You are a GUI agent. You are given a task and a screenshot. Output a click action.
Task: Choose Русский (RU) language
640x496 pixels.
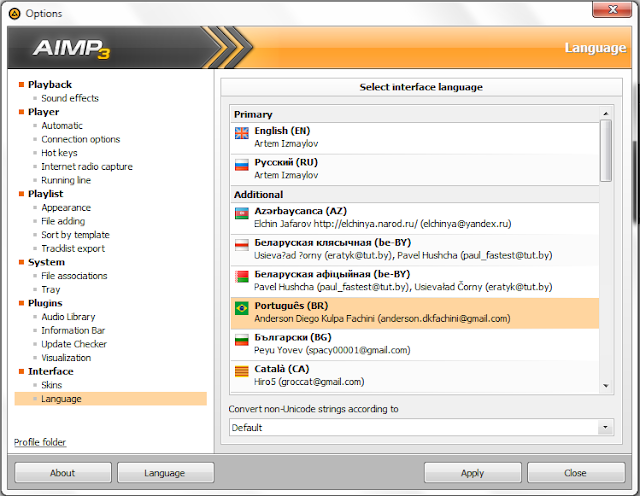[415, 169]
